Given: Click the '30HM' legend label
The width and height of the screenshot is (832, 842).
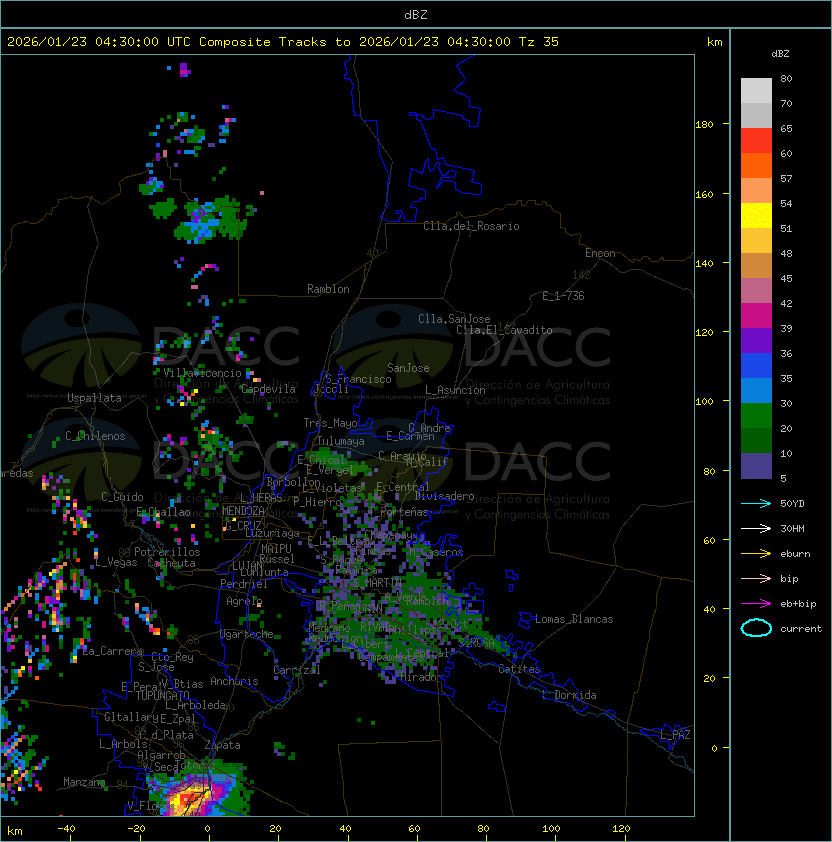Looking at the screenshot, I should [792, 529].
